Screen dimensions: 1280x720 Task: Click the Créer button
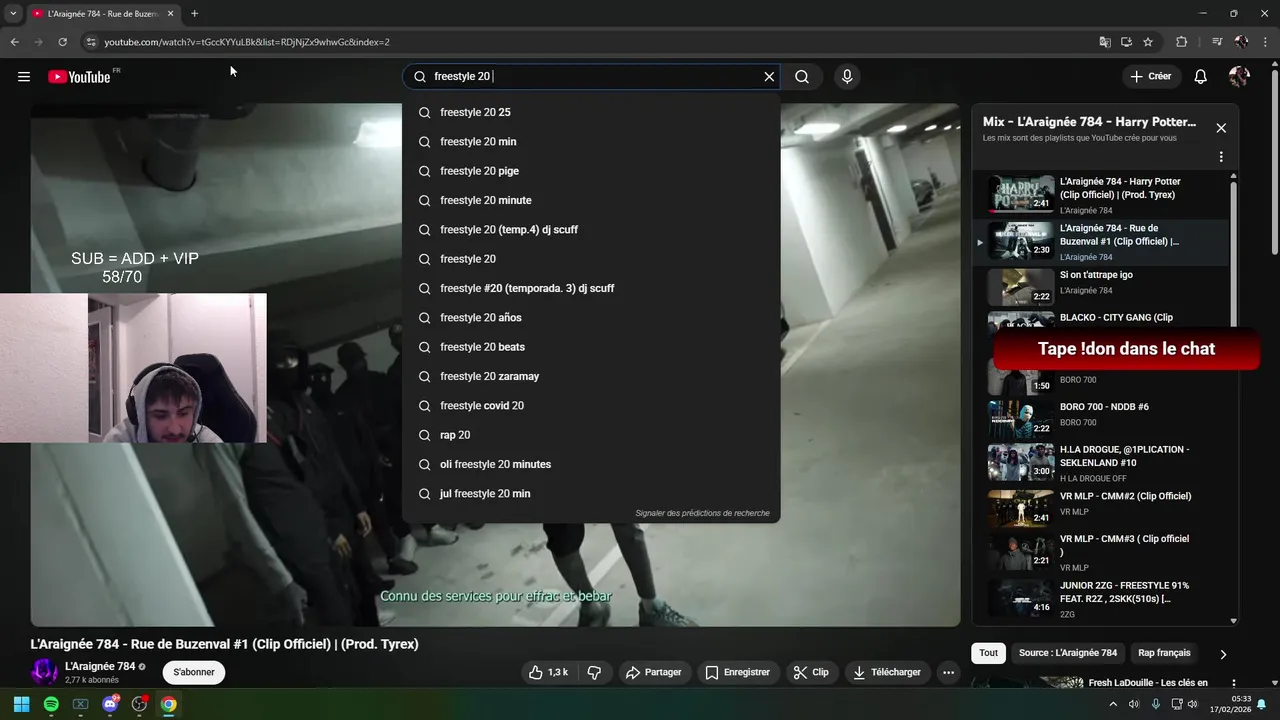pyautogui.click(x=1151, y=77)
